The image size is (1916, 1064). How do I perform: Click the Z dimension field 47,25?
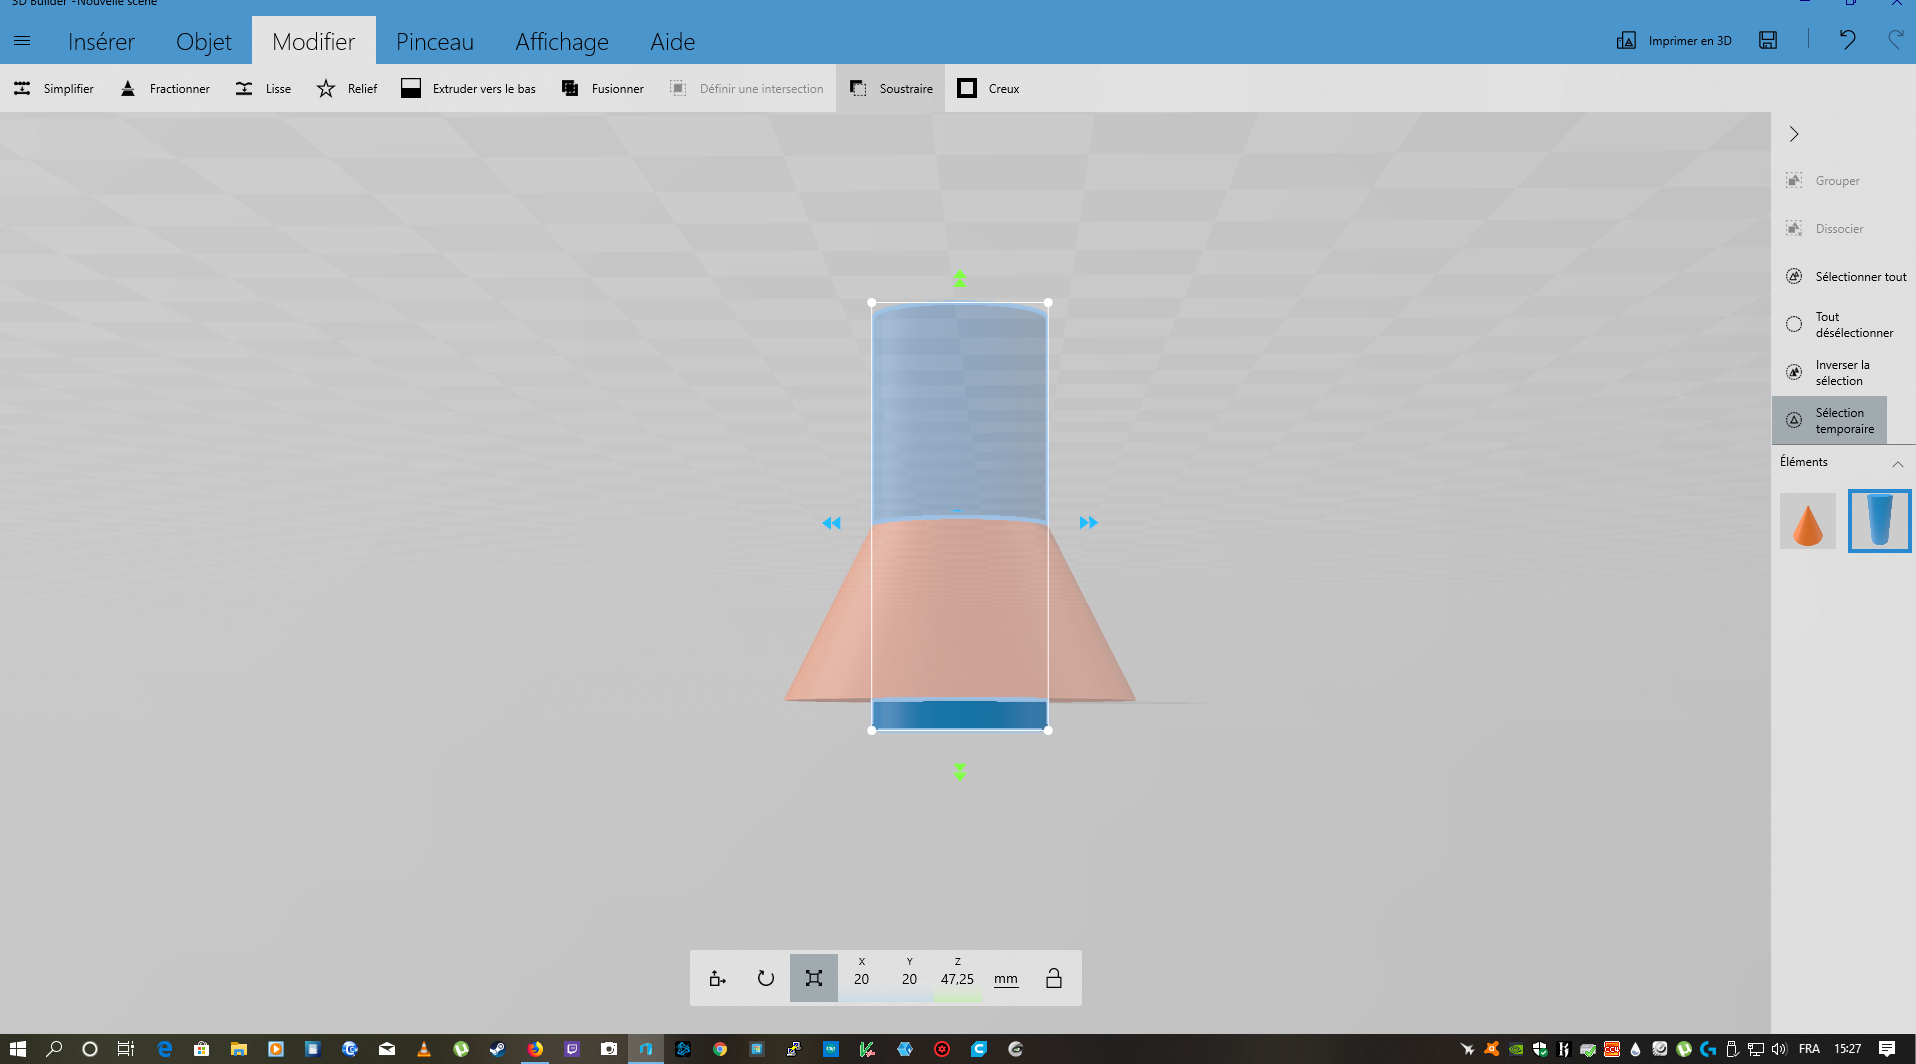tap(957, 978)
